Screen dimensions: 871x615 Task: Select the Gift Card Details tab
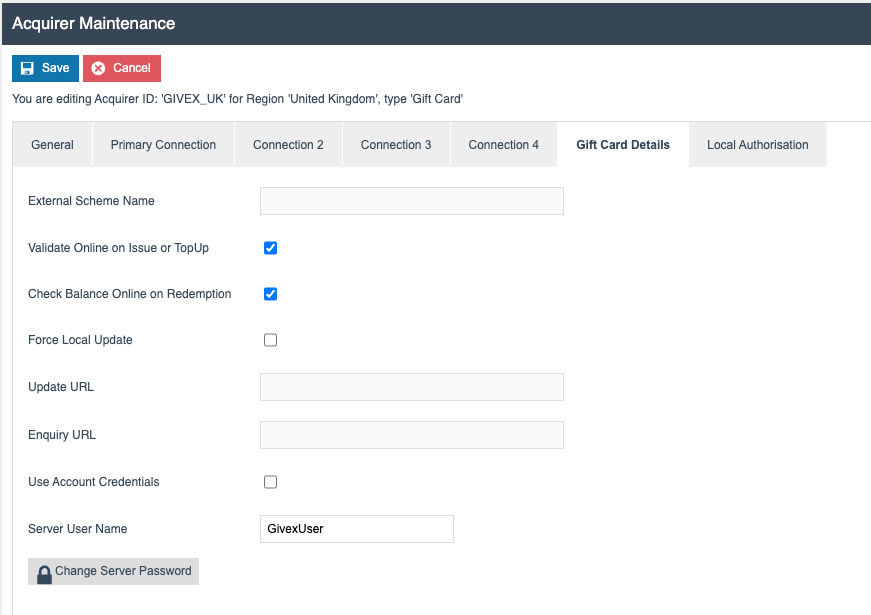tap(622, 144)
